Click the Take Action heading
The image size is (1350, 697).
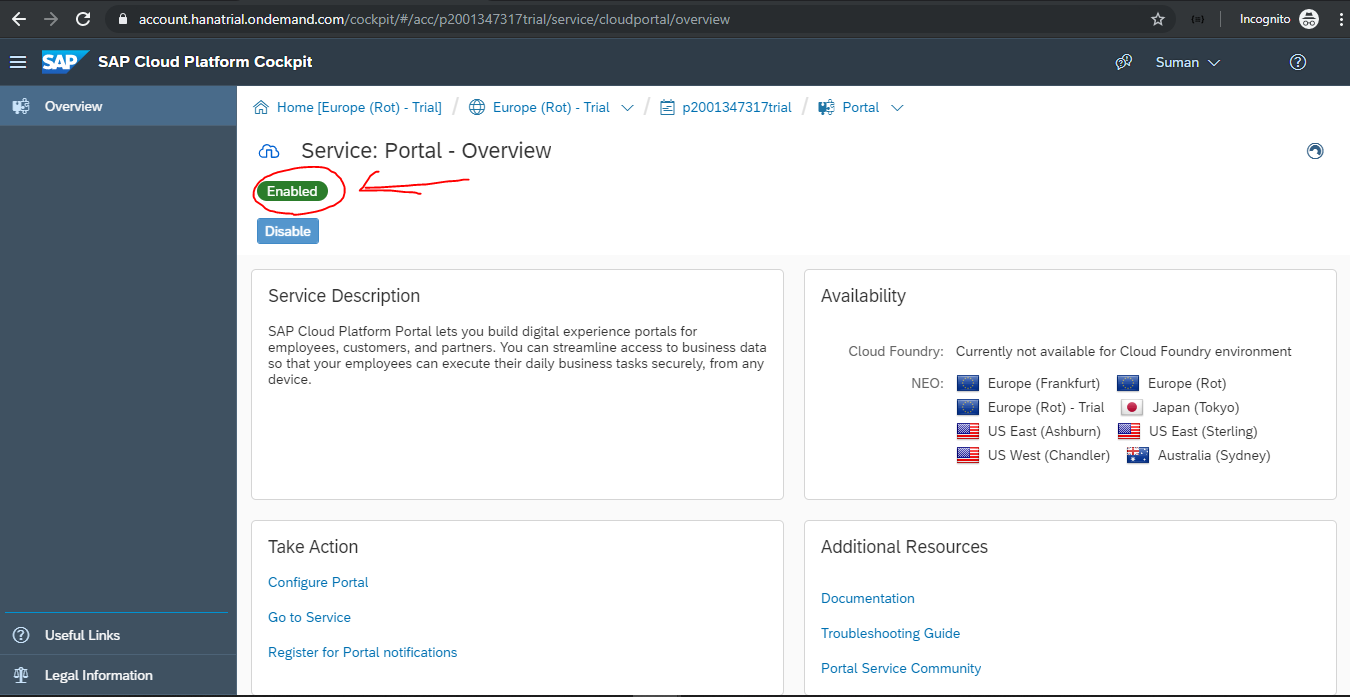coord(313,547)
